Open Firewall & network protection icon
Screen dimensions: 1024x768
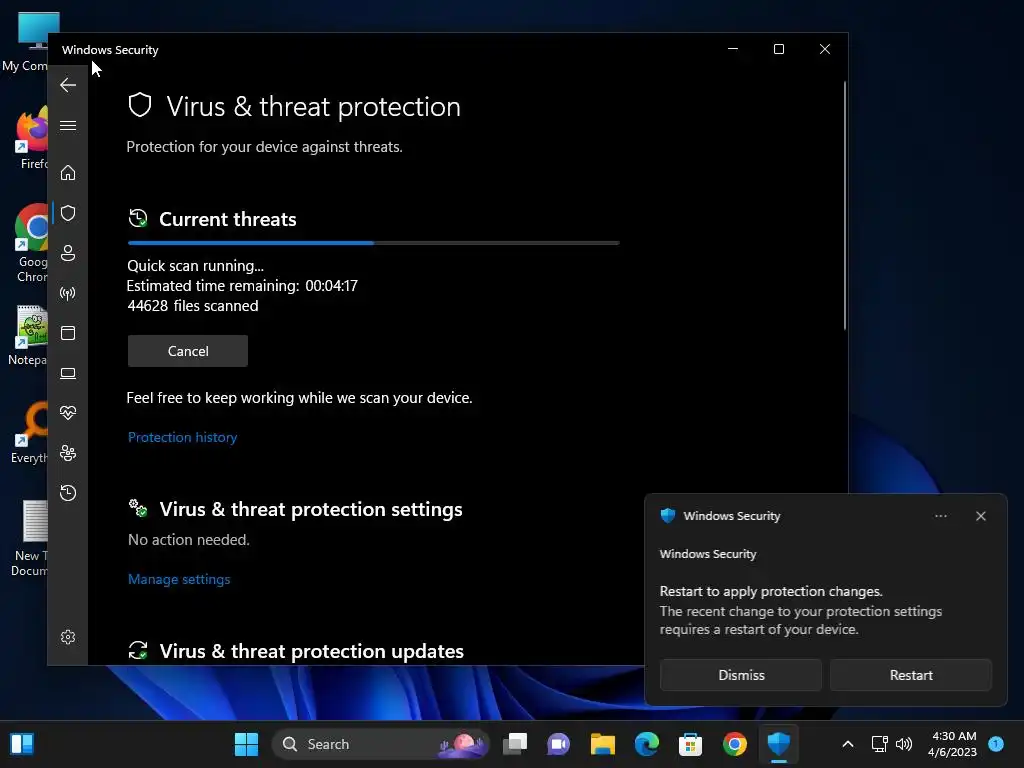(68, 293)
